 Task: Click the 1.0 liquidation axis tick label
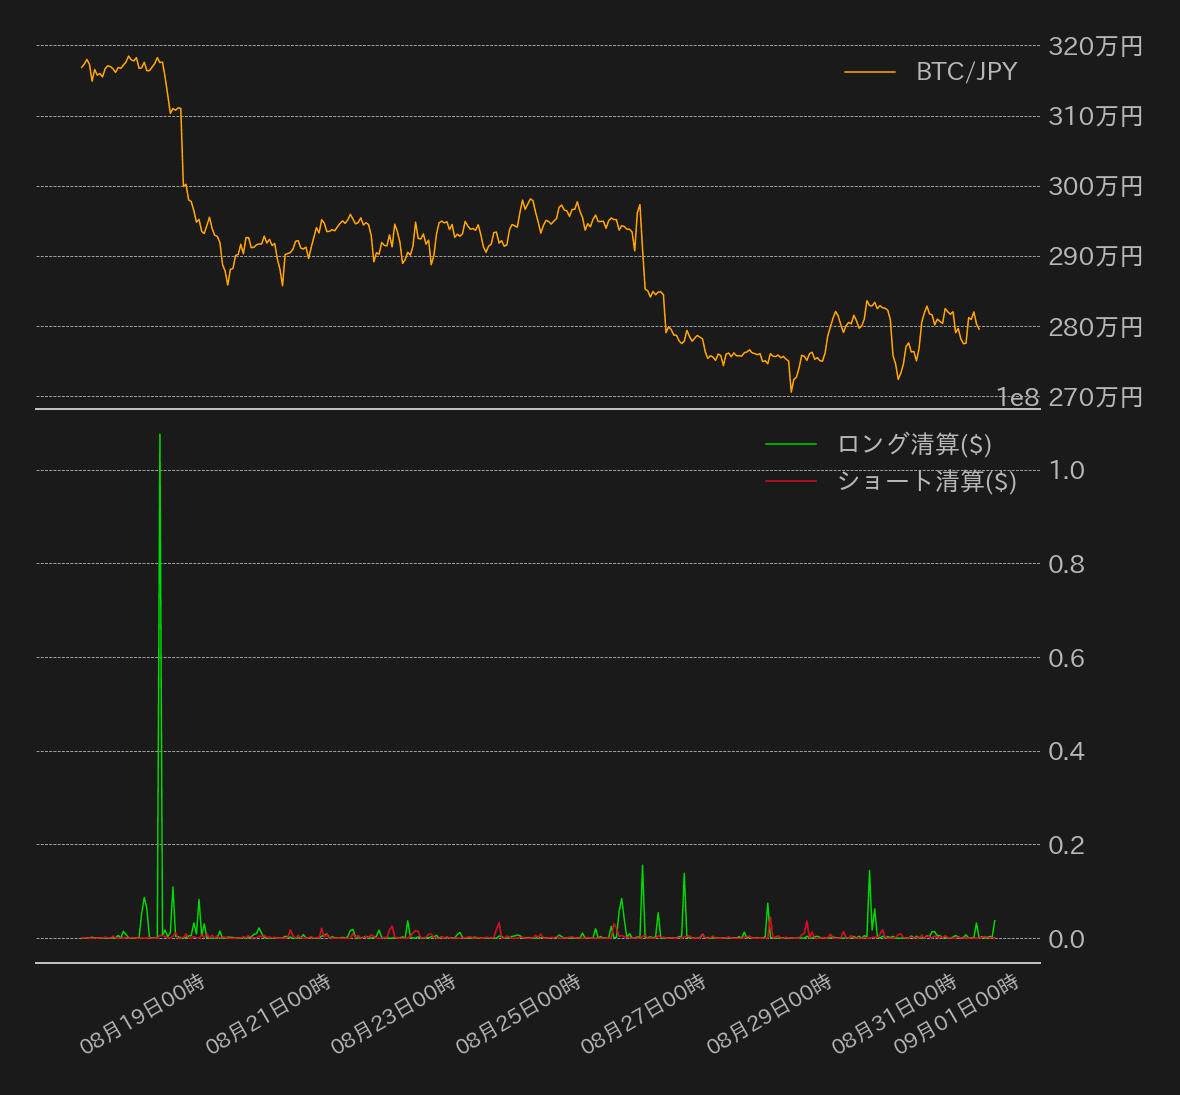[1066, 470]
